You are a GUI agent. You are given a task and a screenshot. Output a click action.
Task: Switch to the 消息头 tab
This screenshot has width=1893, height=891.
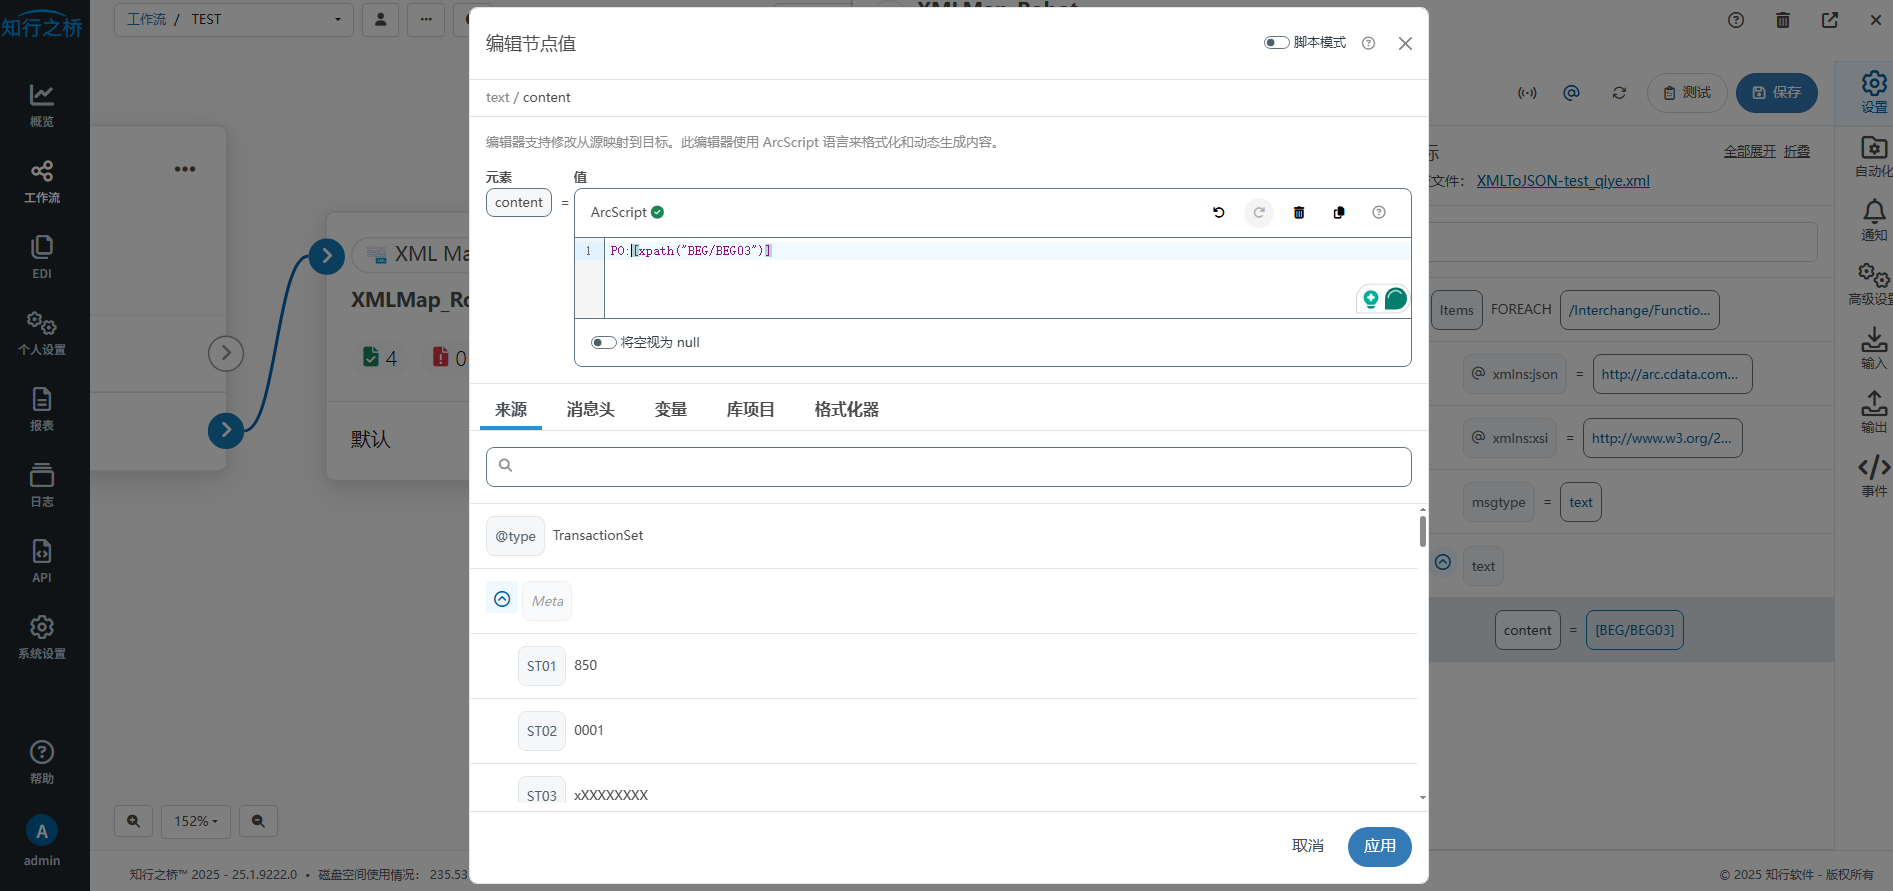[x=590, y=410]
